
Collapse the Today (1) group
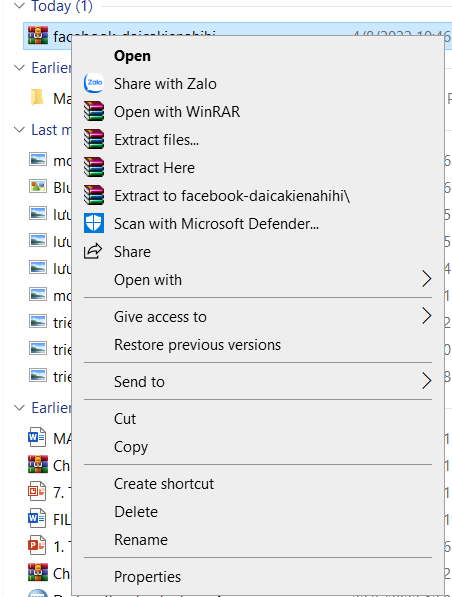pos(19,5)
